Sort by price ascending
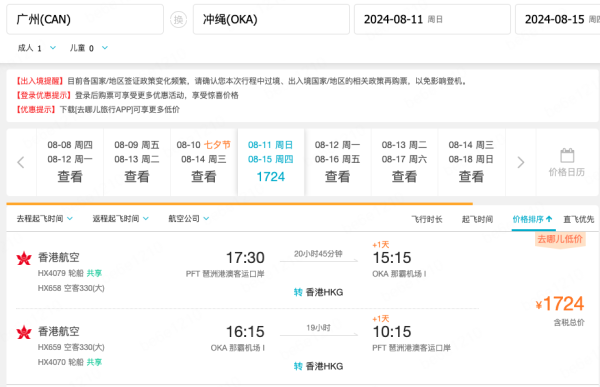 tap(532, 219)
